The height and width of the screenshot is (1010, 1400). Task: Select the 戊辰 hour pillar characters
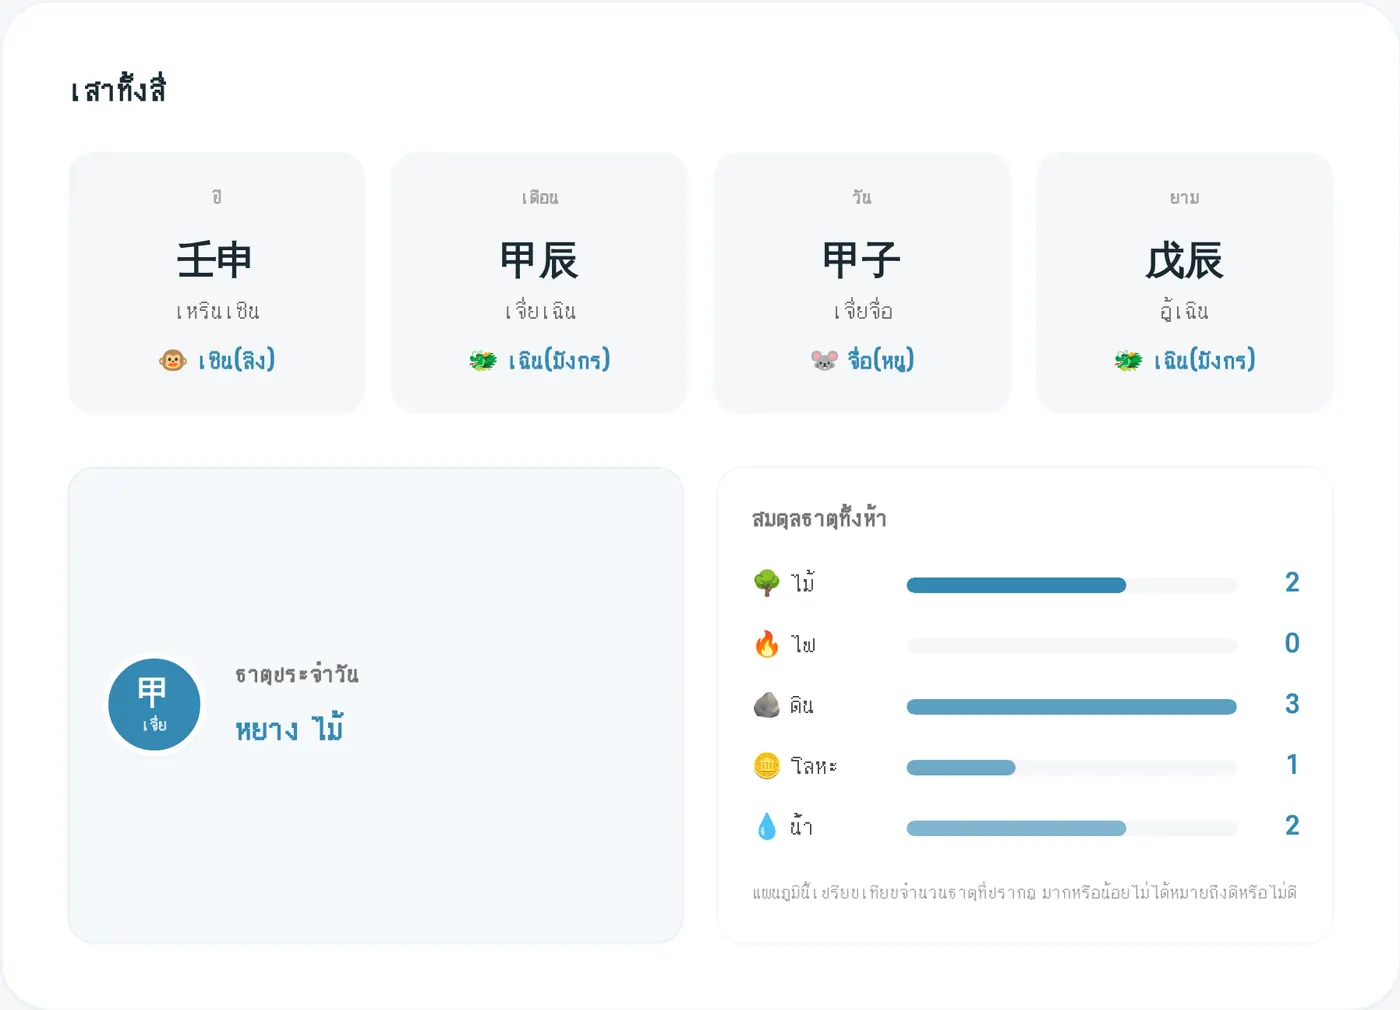click(x=1184, y=260)
